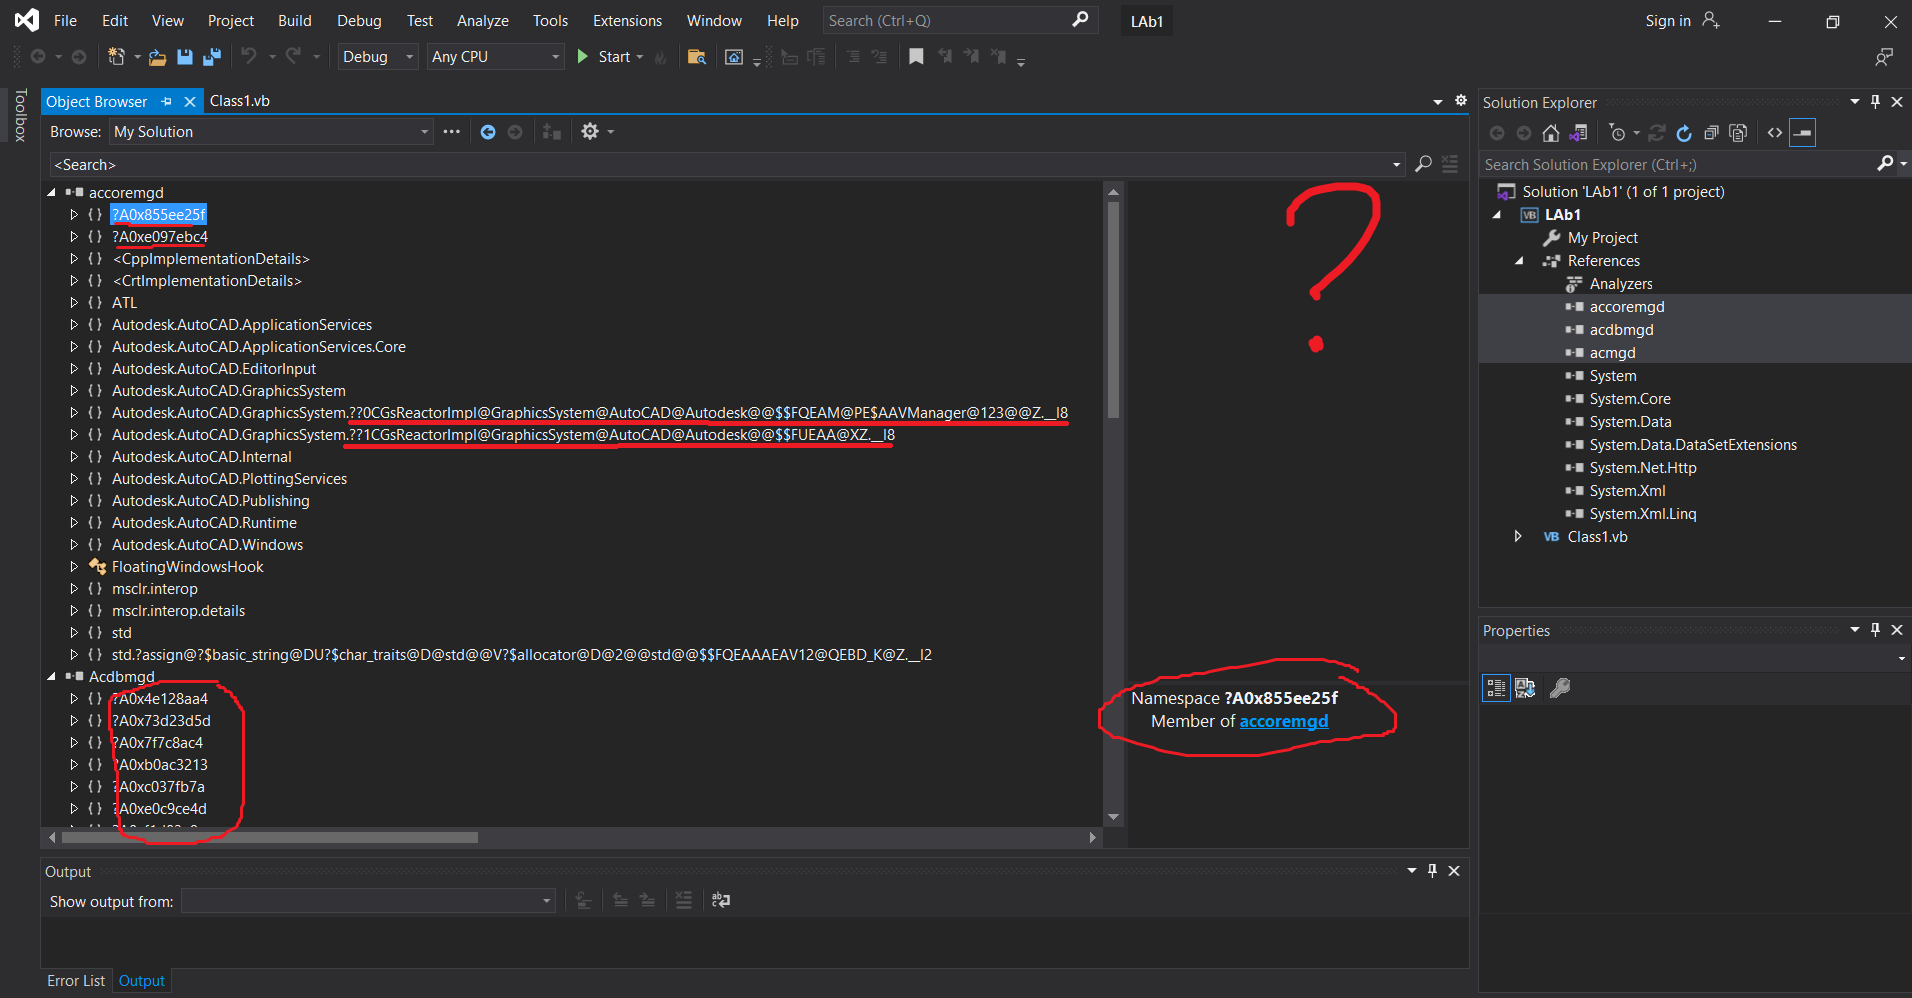Screen dimensions: 1912x998
Task: Select My Project in Solution Explorer
Action: click(1602, 238)
